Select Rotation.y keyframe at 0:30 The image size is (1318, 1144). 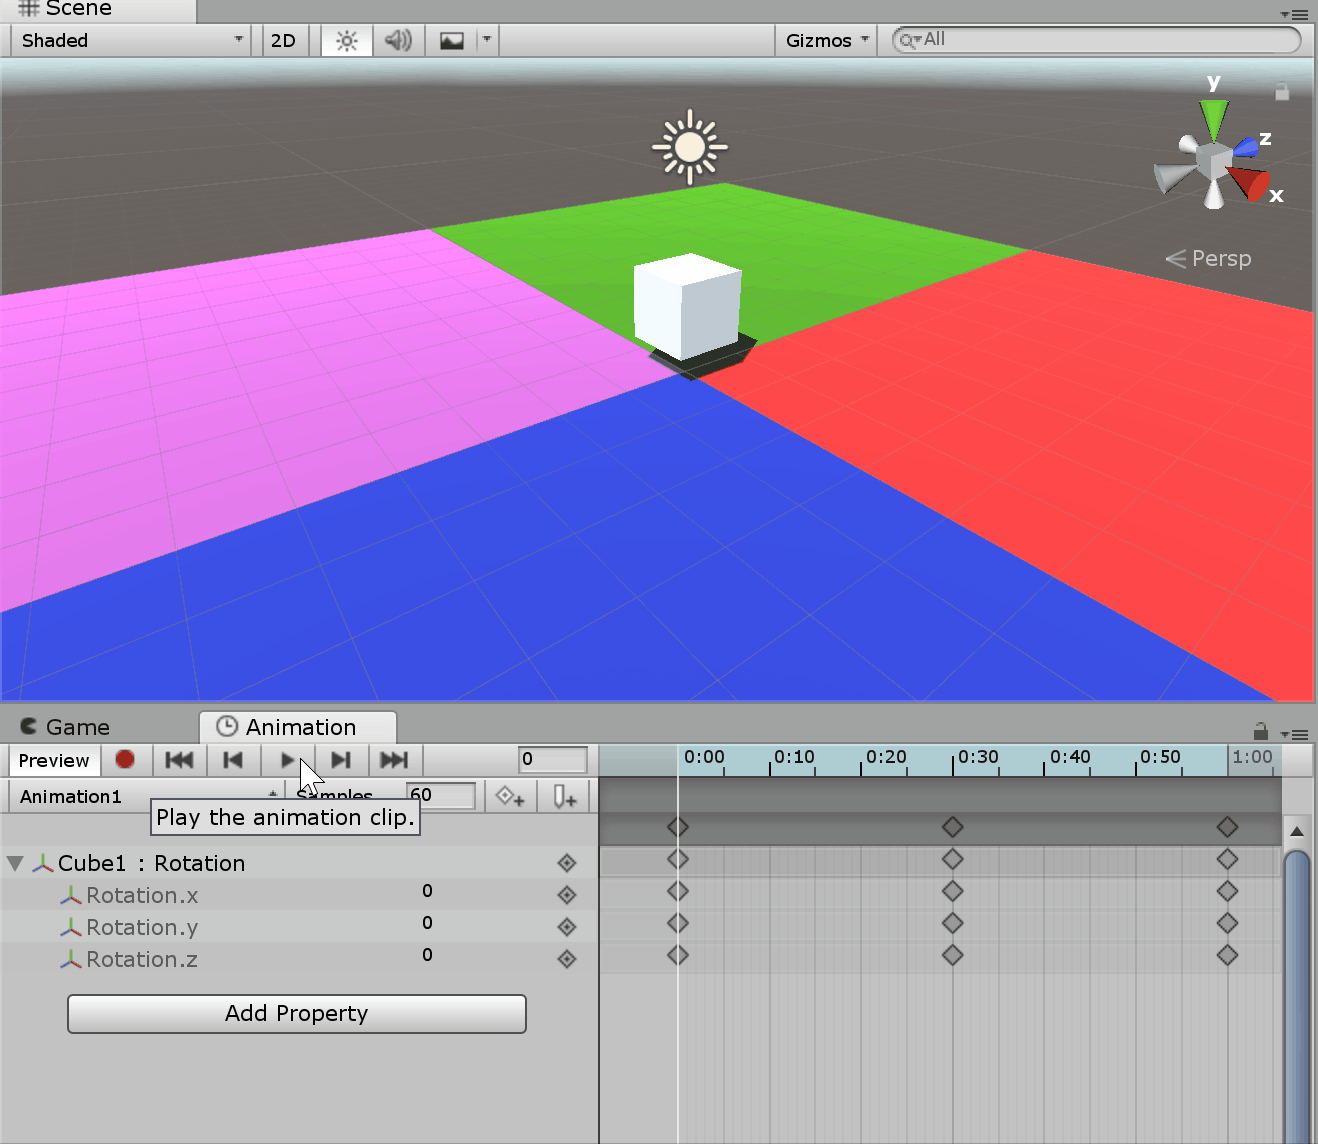point(952,923)
